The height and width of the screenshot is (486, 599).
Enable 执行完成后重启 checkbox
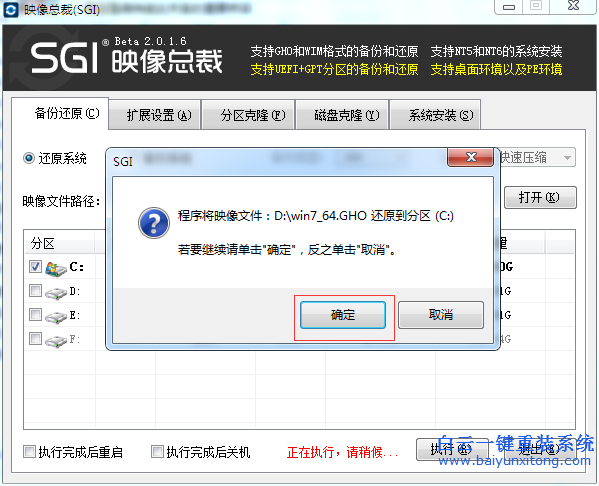coord(29,452)
